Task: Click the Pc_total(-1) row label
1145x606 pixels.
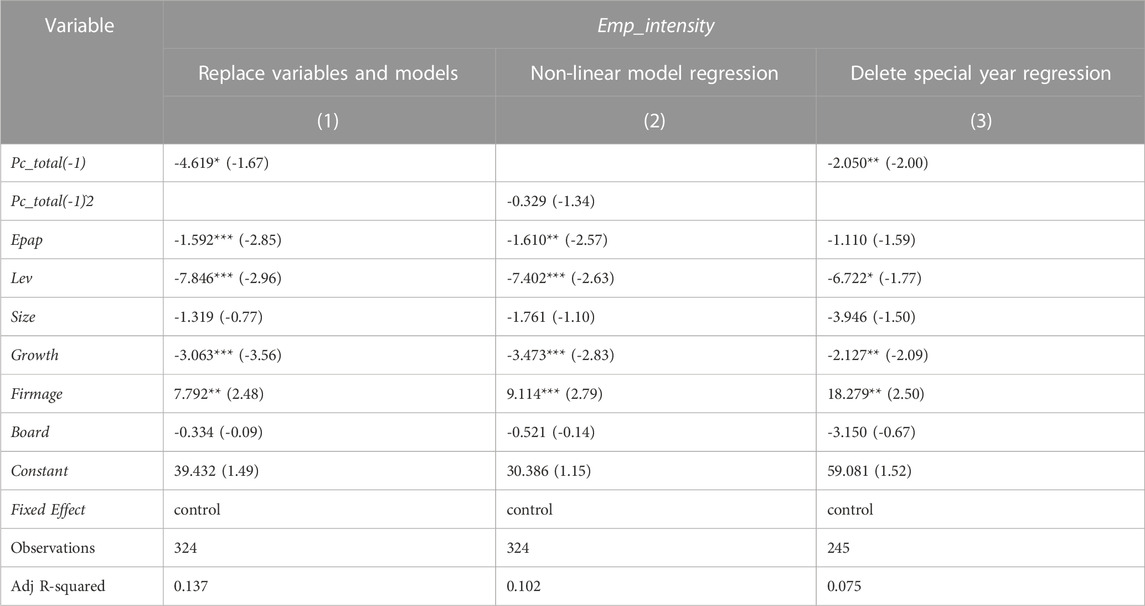Action: (x=48, y=163)
